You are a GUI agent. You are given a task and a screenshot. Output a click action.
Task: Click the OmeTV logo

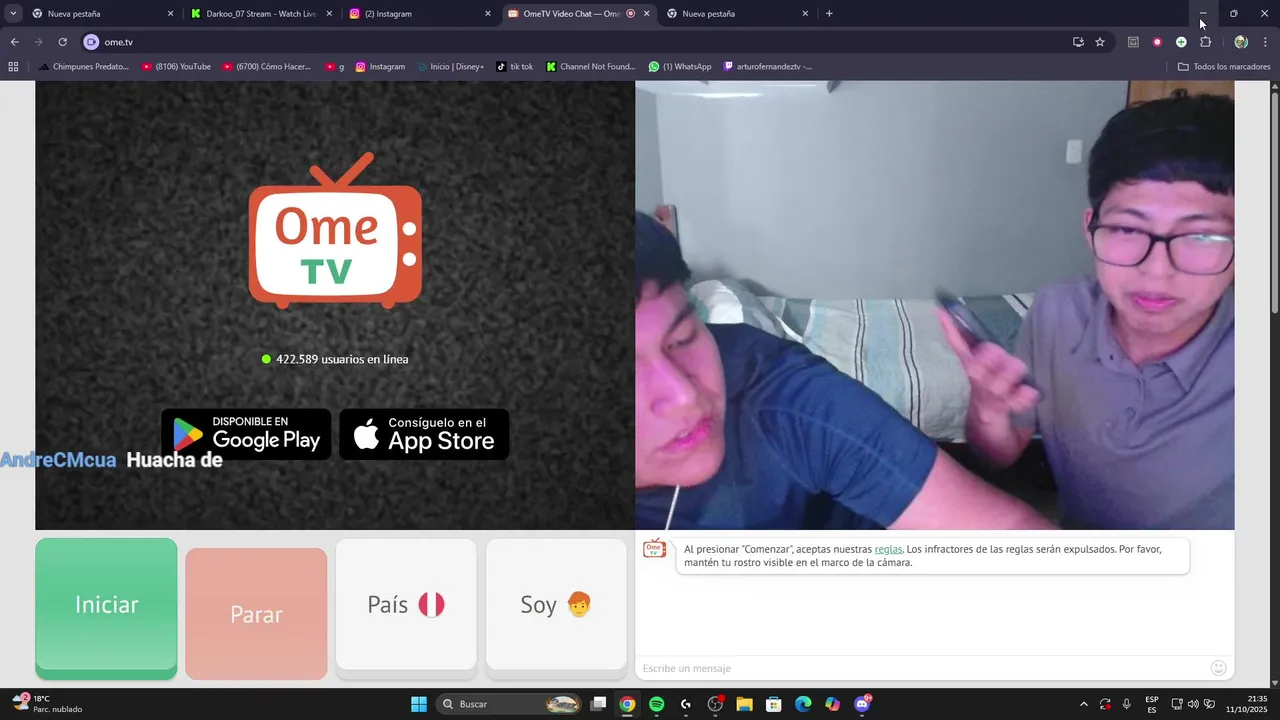coord(335,231)
